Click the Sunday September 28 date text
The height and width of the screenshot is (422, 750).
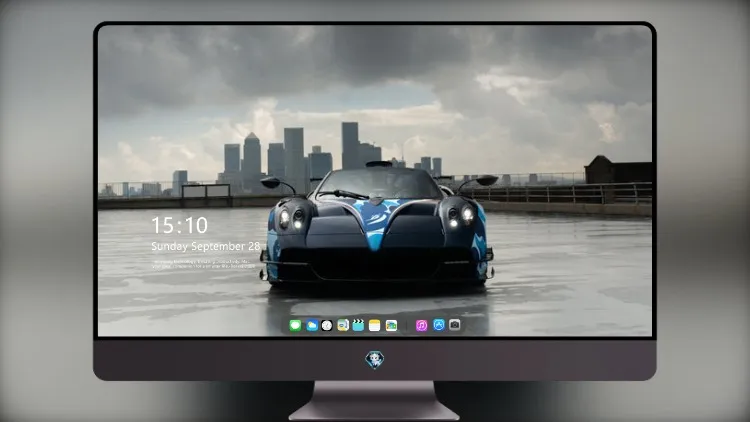(206, 246)
